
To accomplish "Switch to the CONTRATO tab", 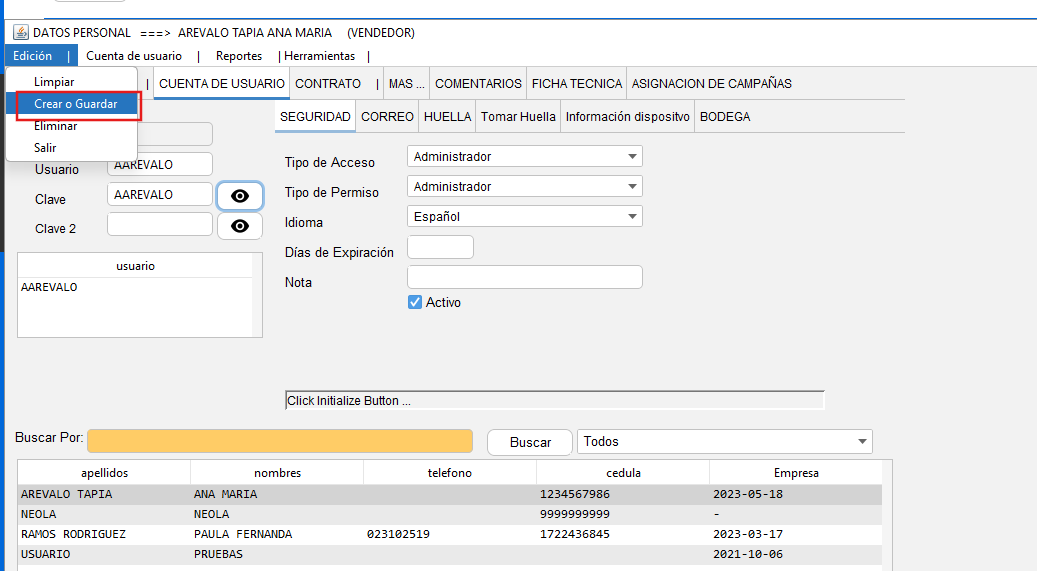I will click(x=328, y=84).
